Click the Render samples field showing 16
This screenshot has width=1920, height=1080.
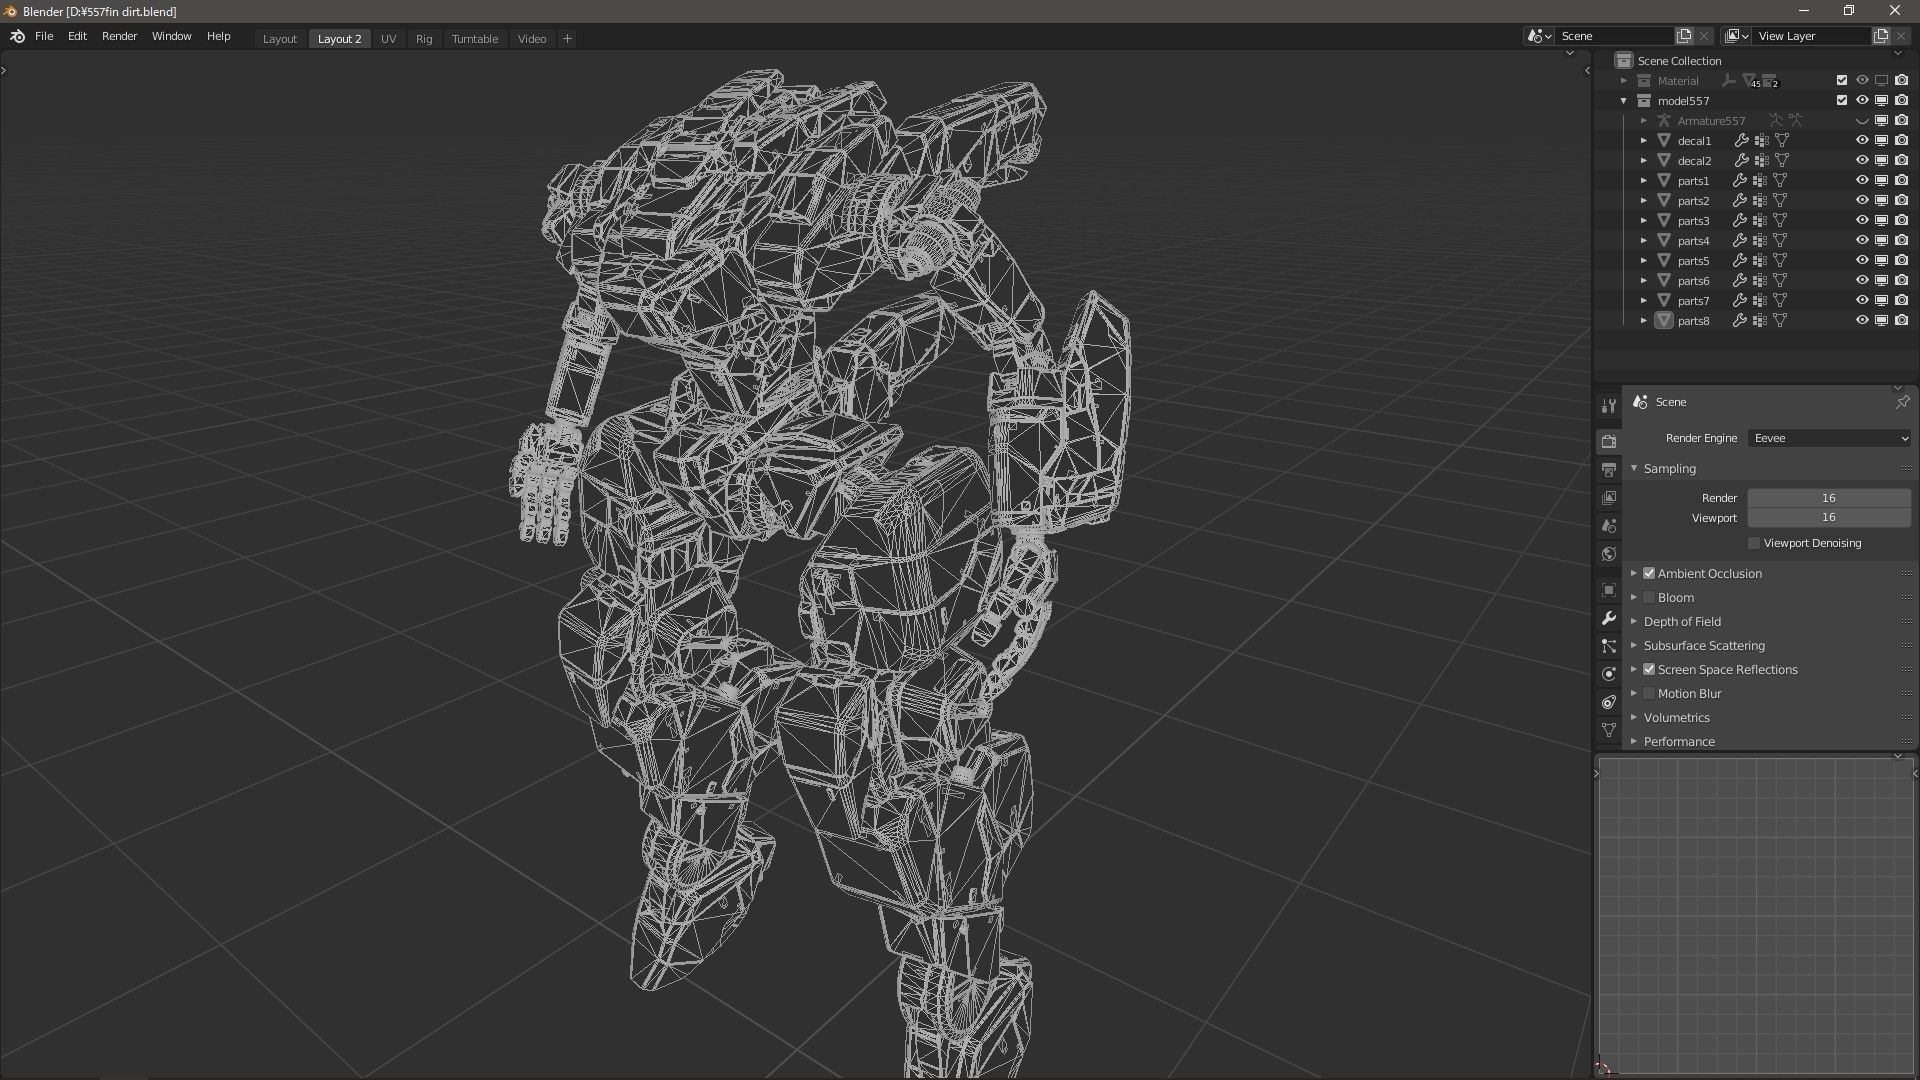[x=1829, y=498]
